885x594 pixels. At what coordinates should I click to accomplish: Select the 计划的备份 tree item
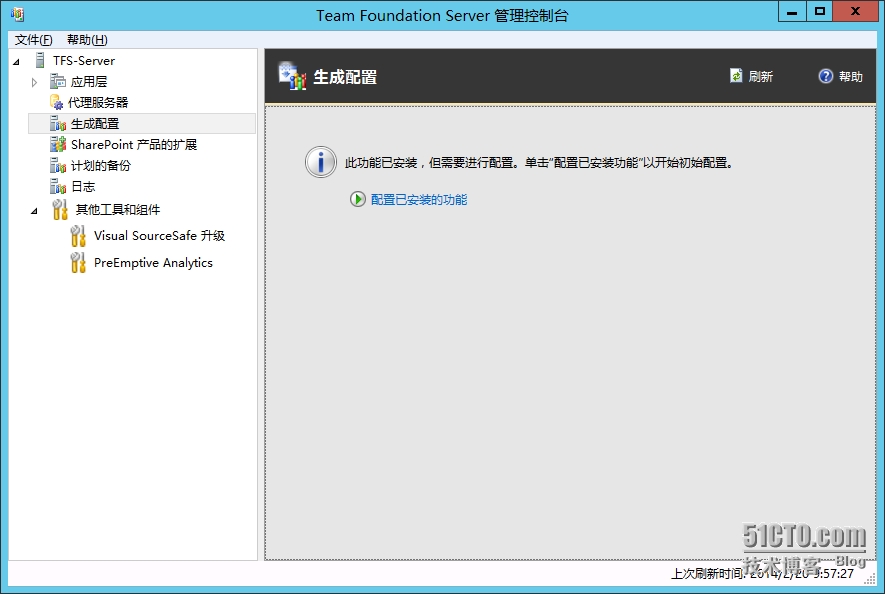100,165
